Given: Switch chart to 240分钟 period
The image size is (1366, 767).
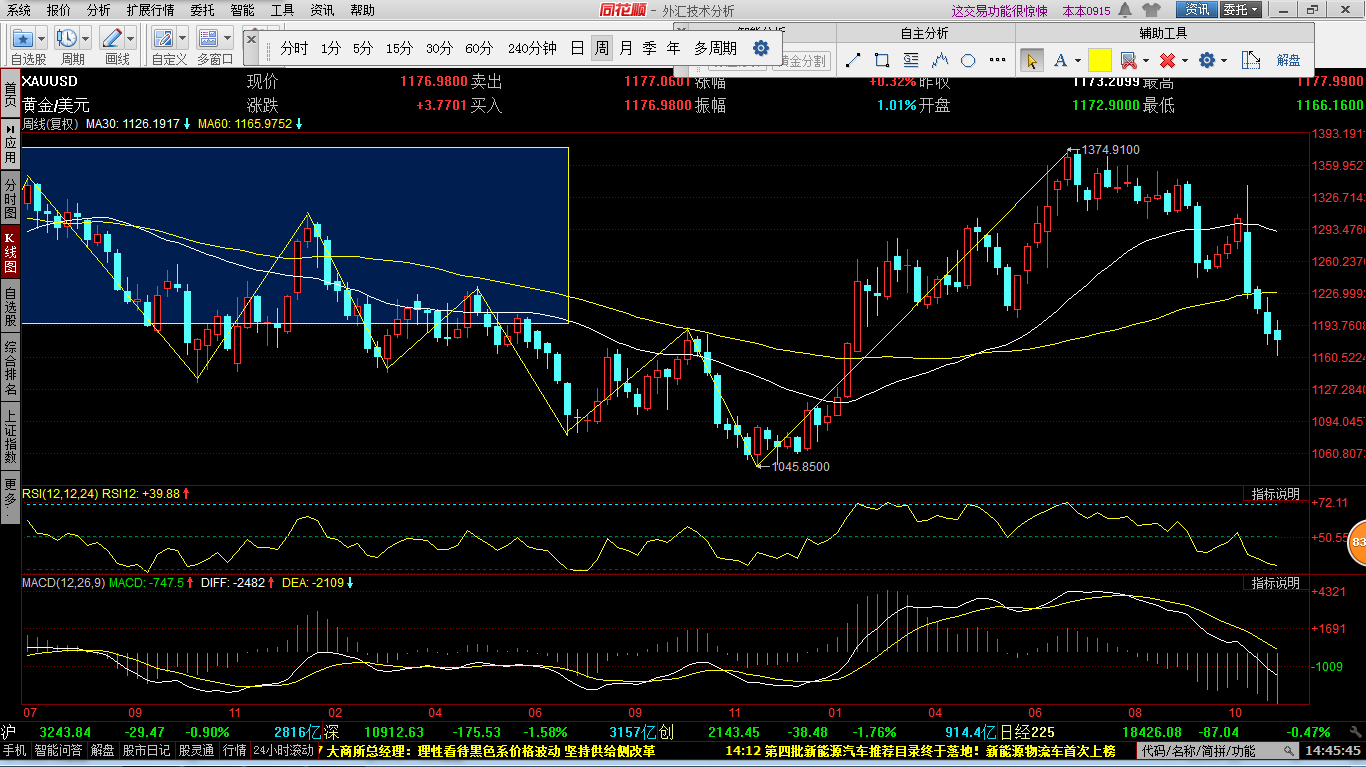Looking at the screenshot, I should tap(532, 48).
